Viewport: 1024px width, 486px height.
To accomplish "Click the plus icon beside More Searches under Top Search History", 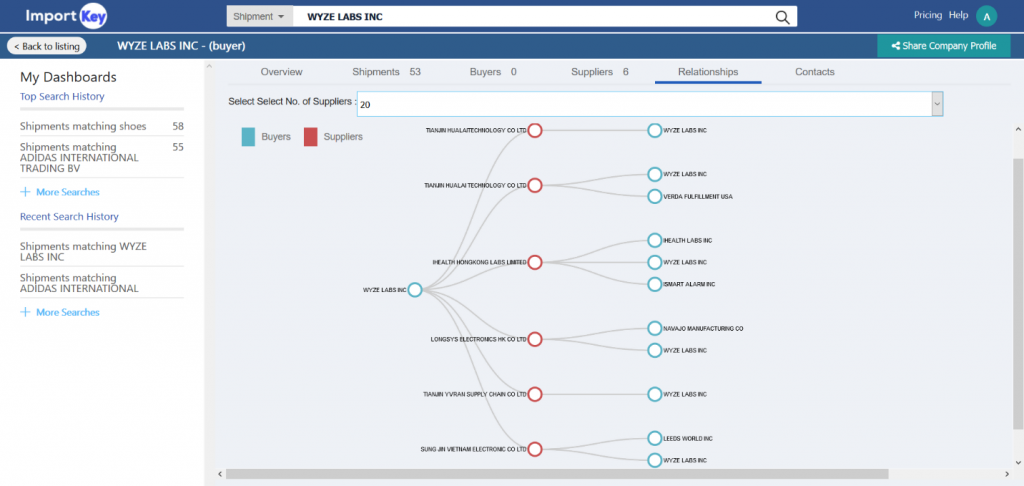I will [25, 192].
